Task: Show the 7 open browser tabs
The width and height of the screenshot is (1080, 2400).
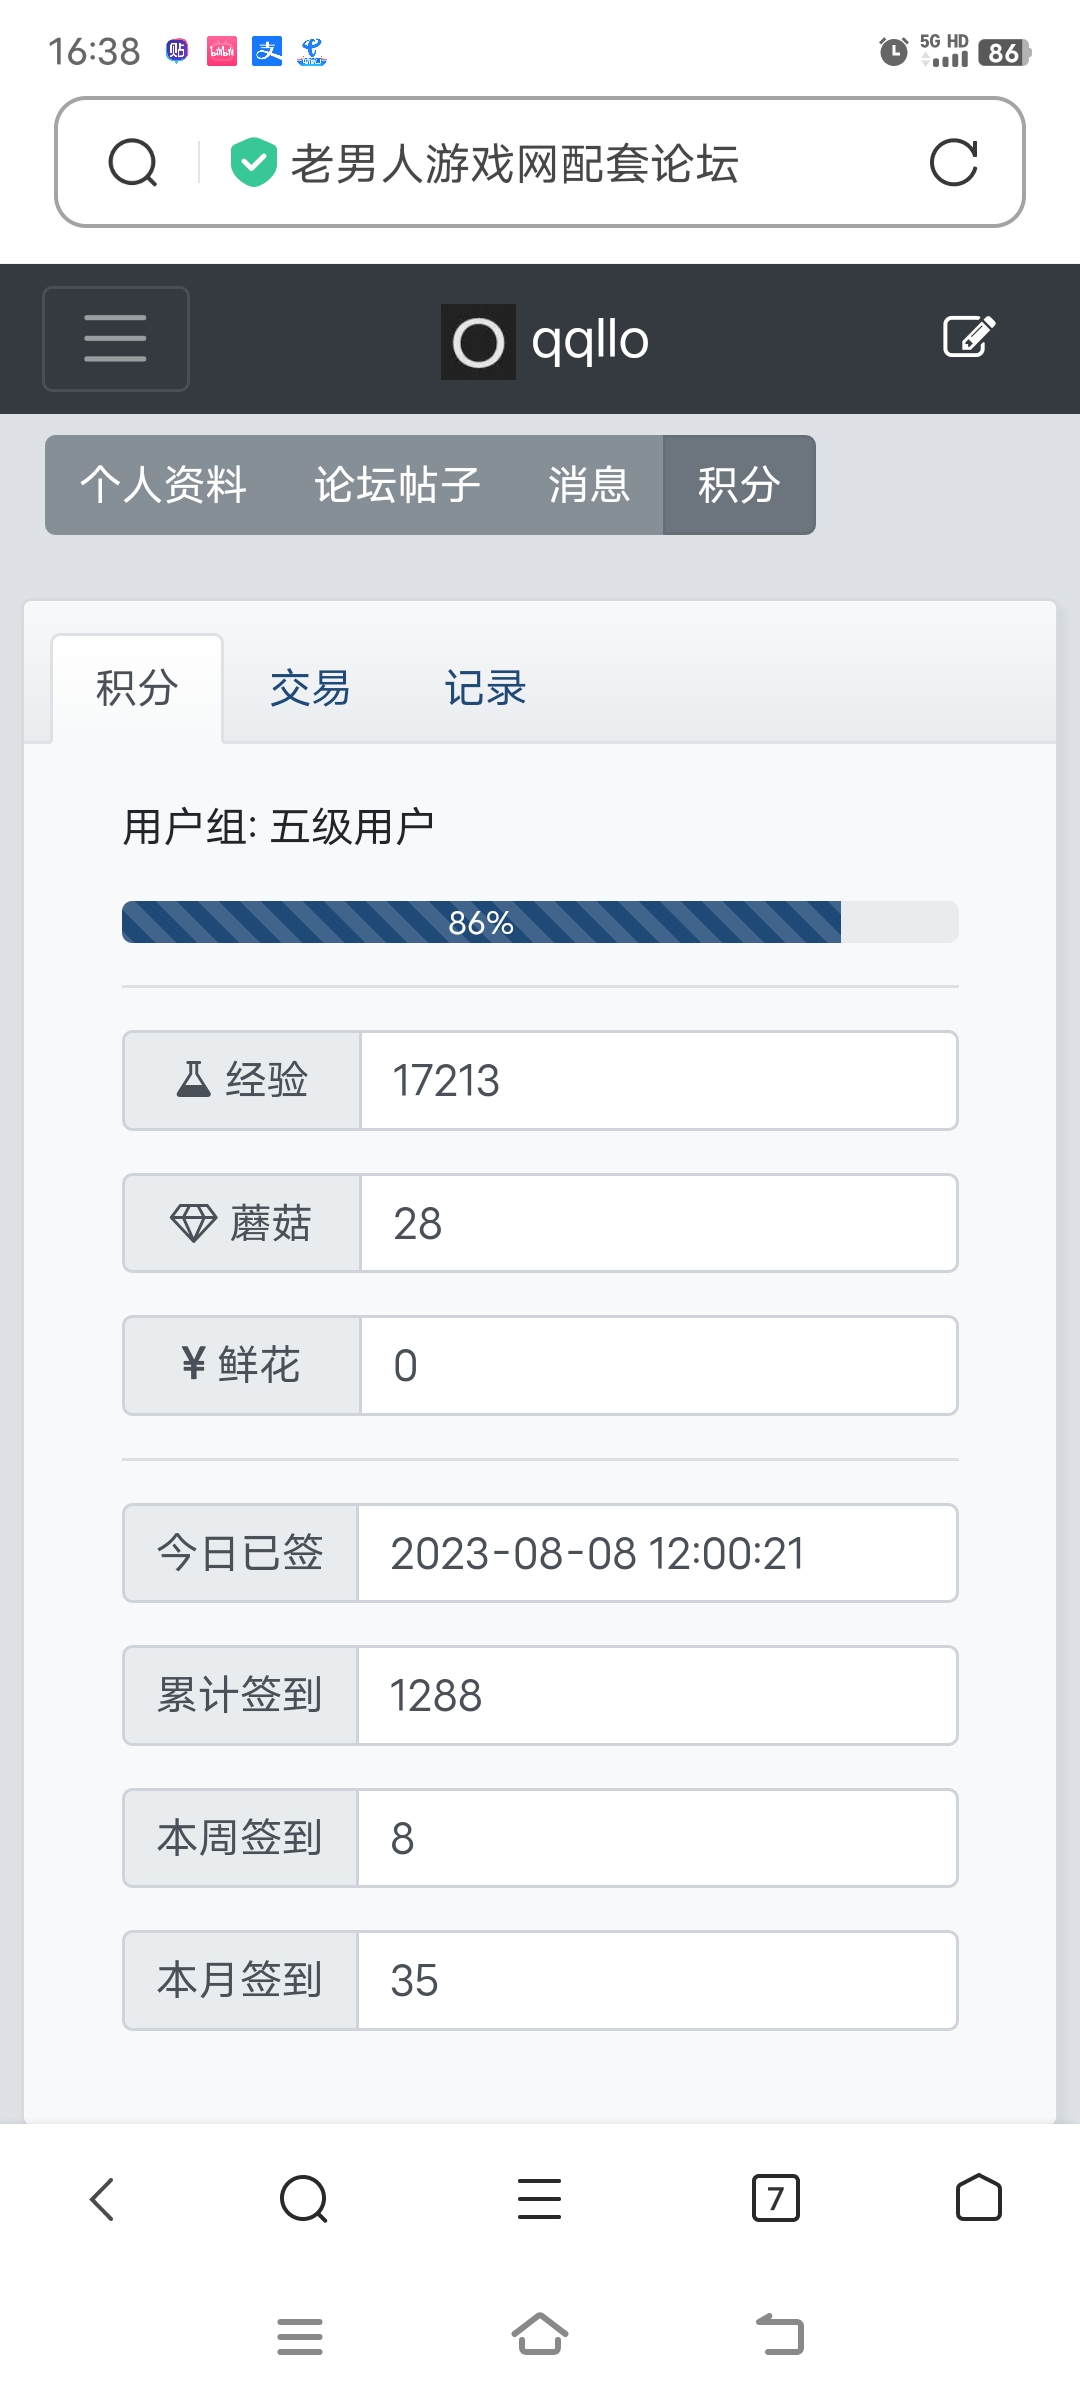Action: (x=775, y=2199)
